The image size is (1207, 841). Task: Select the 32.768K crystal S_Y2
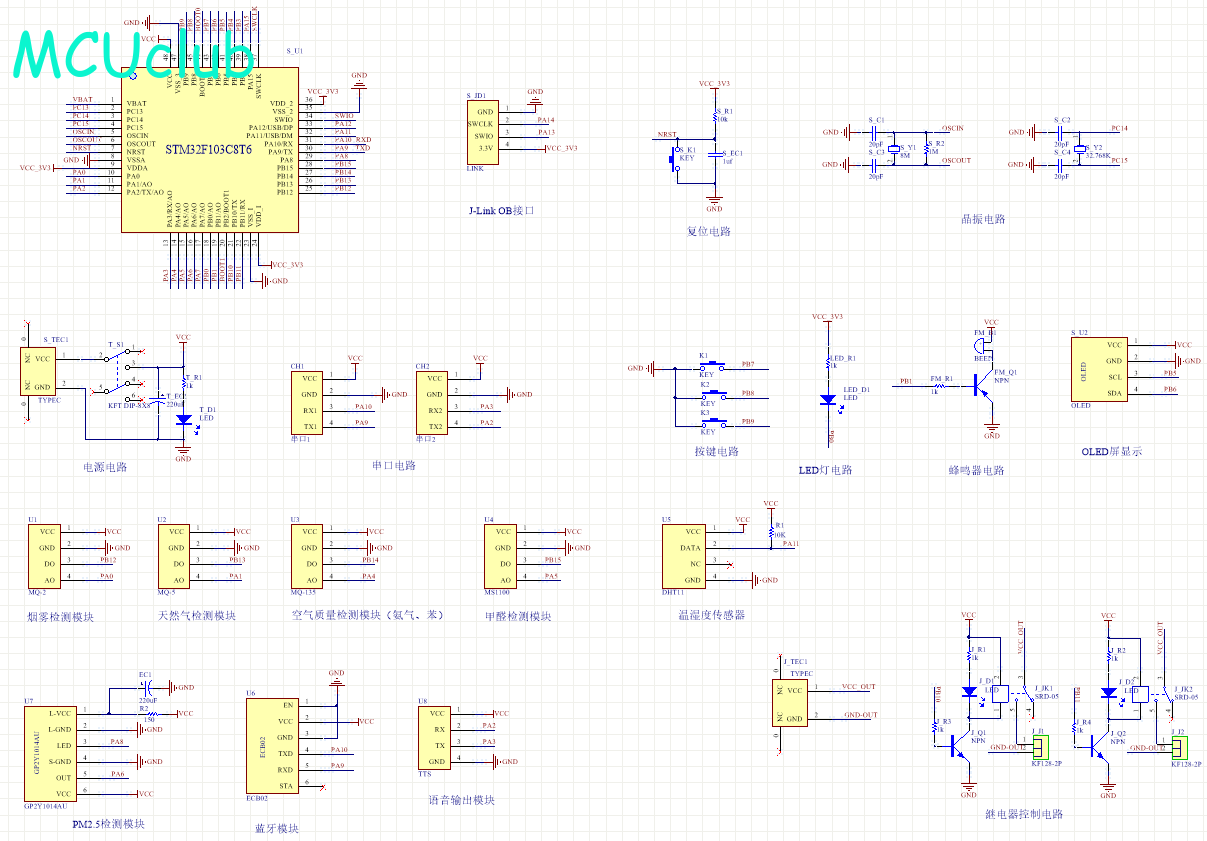click(1078, 147)
